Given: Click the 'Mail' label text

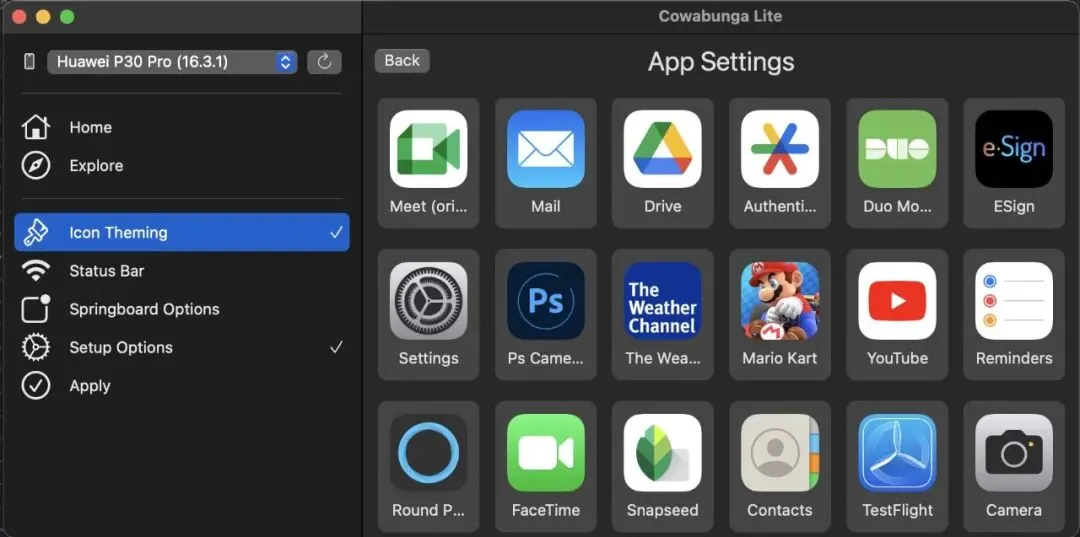Looking at the screenshot, I should 546,207.
